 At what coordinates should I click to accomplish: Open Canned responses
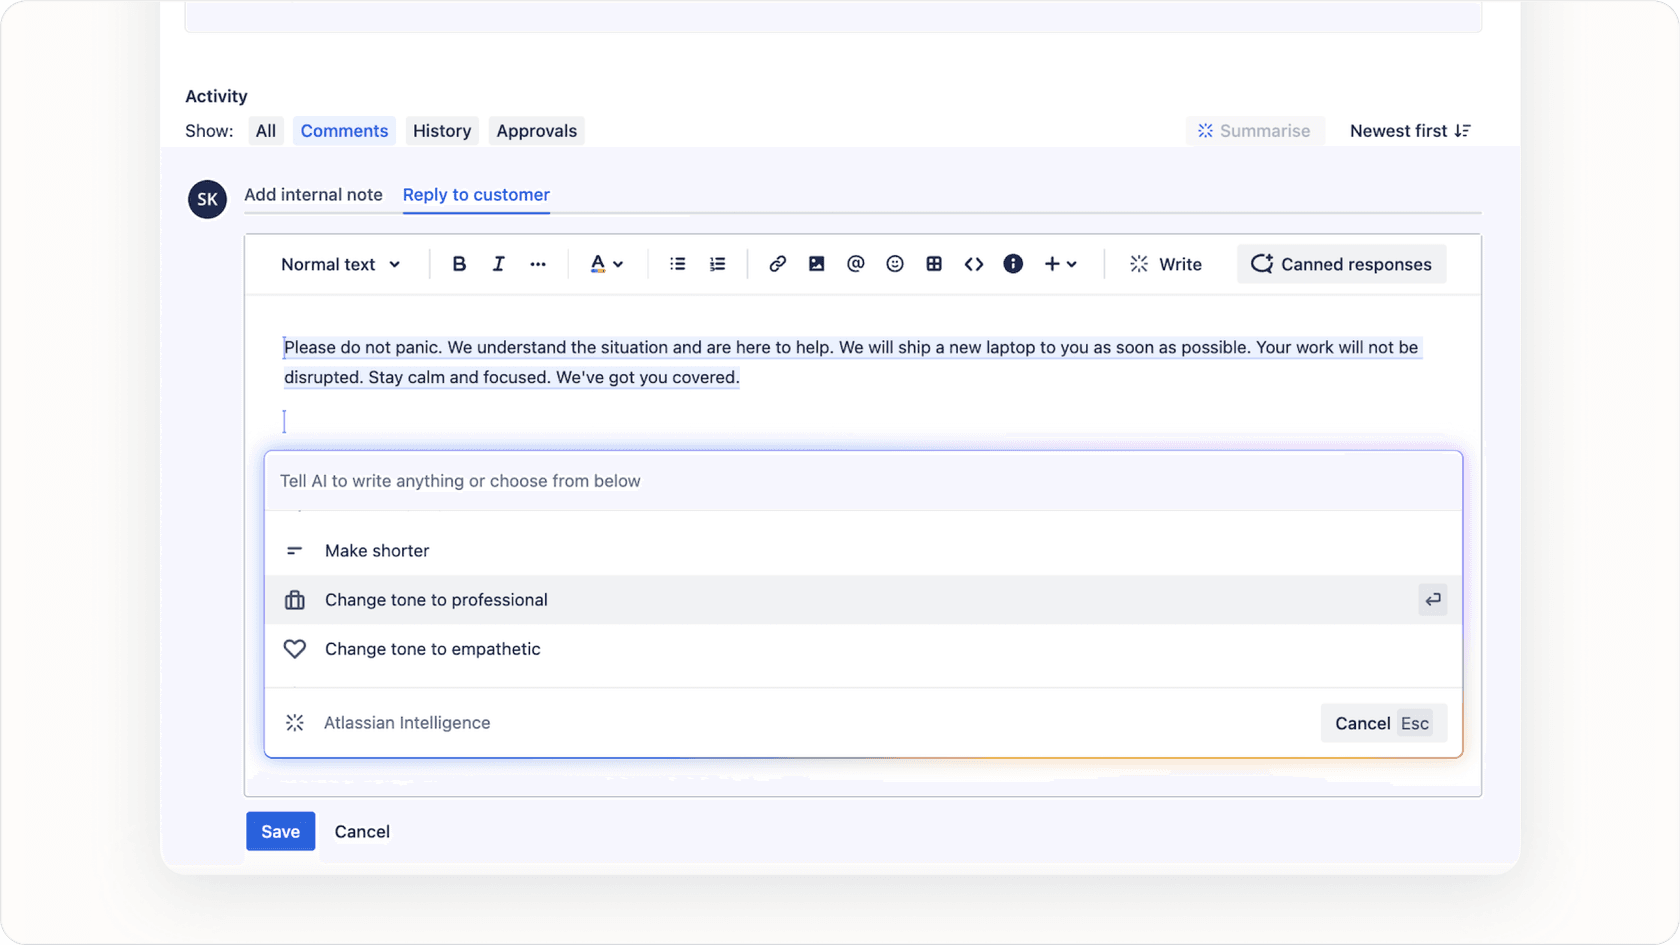coord(1341,263)
